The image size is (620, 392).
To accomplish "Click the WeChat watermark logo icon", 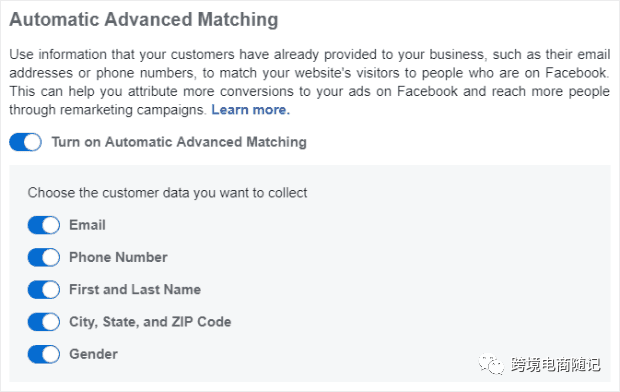I will click(x=491, y=364).
